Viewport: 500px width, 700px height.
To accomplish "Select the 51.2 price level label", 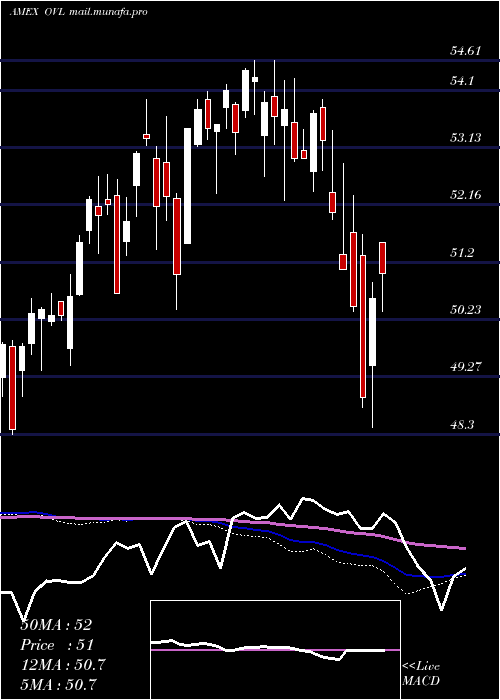I will 462,253.
